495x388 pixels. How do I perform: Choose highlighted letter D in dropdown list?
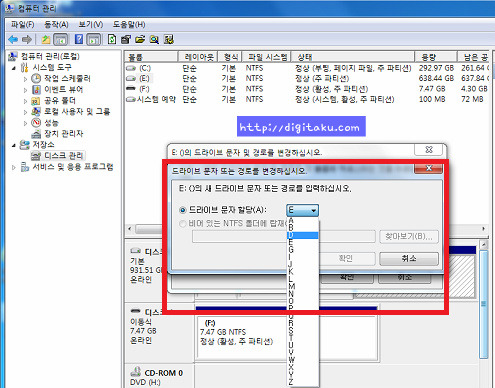(x=303, y=235)
